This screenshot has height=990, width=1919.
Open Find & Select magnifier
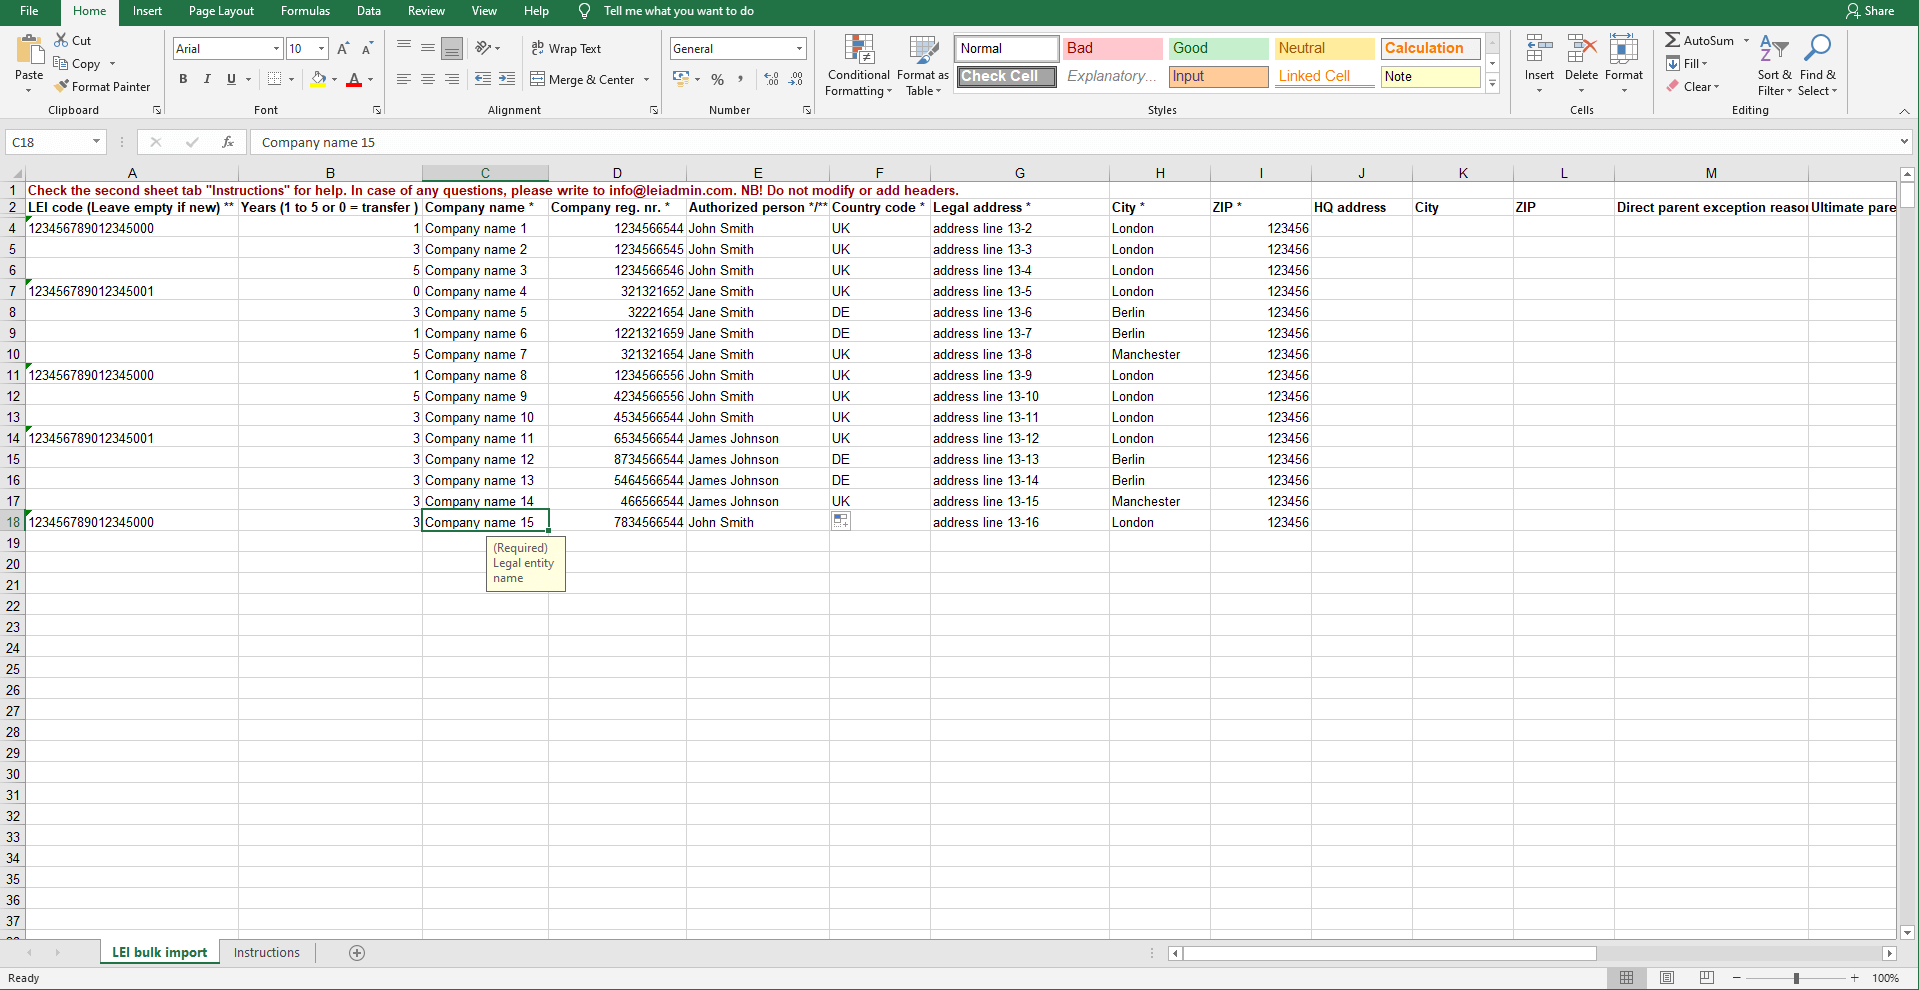tap(1817, 65)
